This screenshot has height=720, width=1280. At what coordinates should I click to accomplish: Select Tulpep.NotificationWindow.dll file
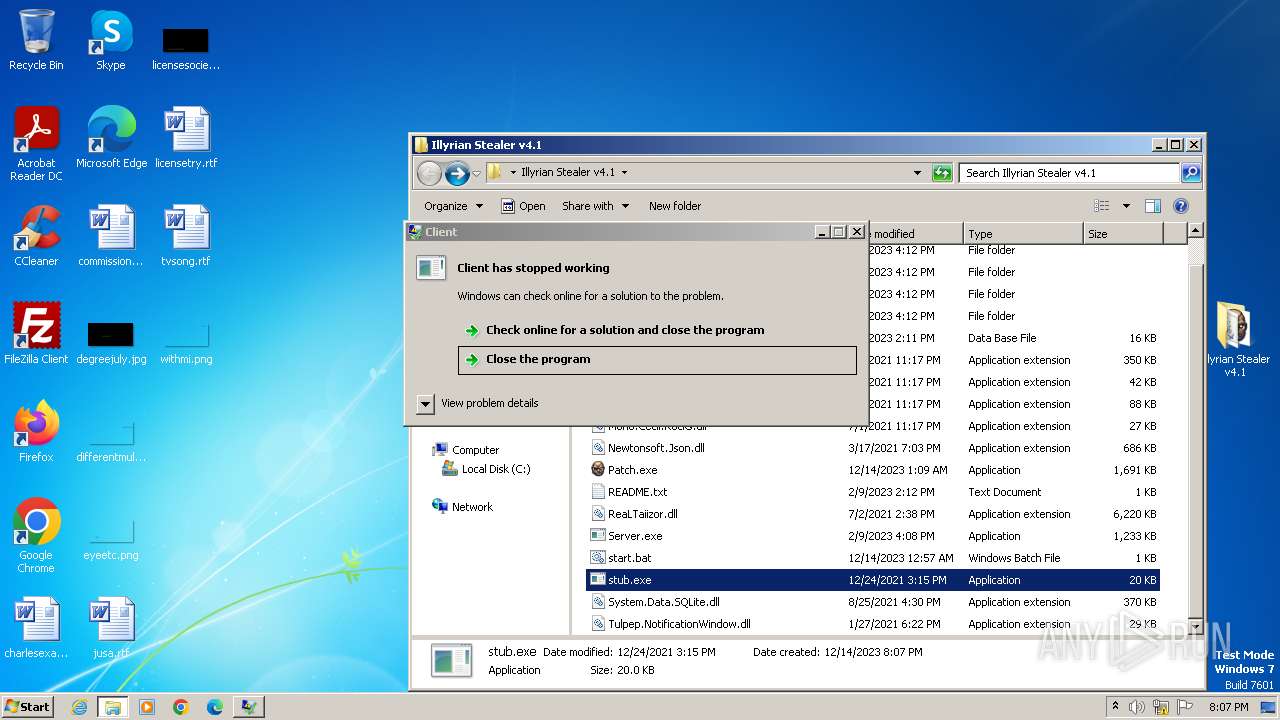(x=872, y=624)
